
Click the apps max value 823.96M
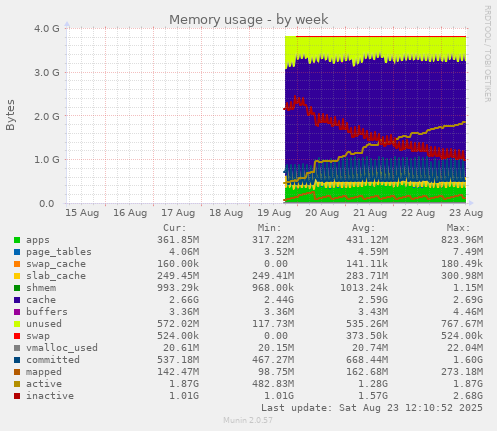[462, 240]
